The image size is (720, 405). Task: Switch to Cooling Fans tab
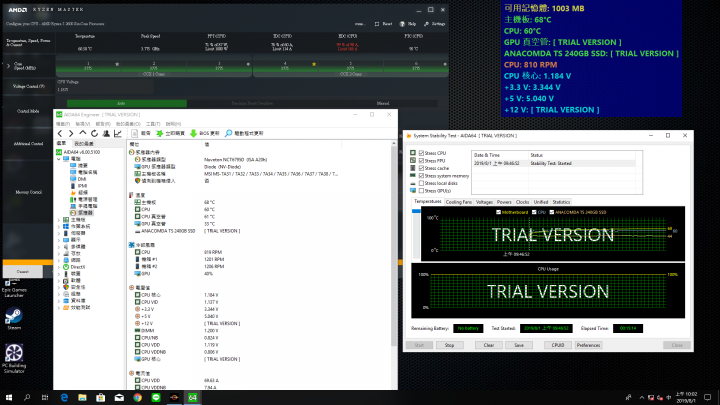point(459,202)
